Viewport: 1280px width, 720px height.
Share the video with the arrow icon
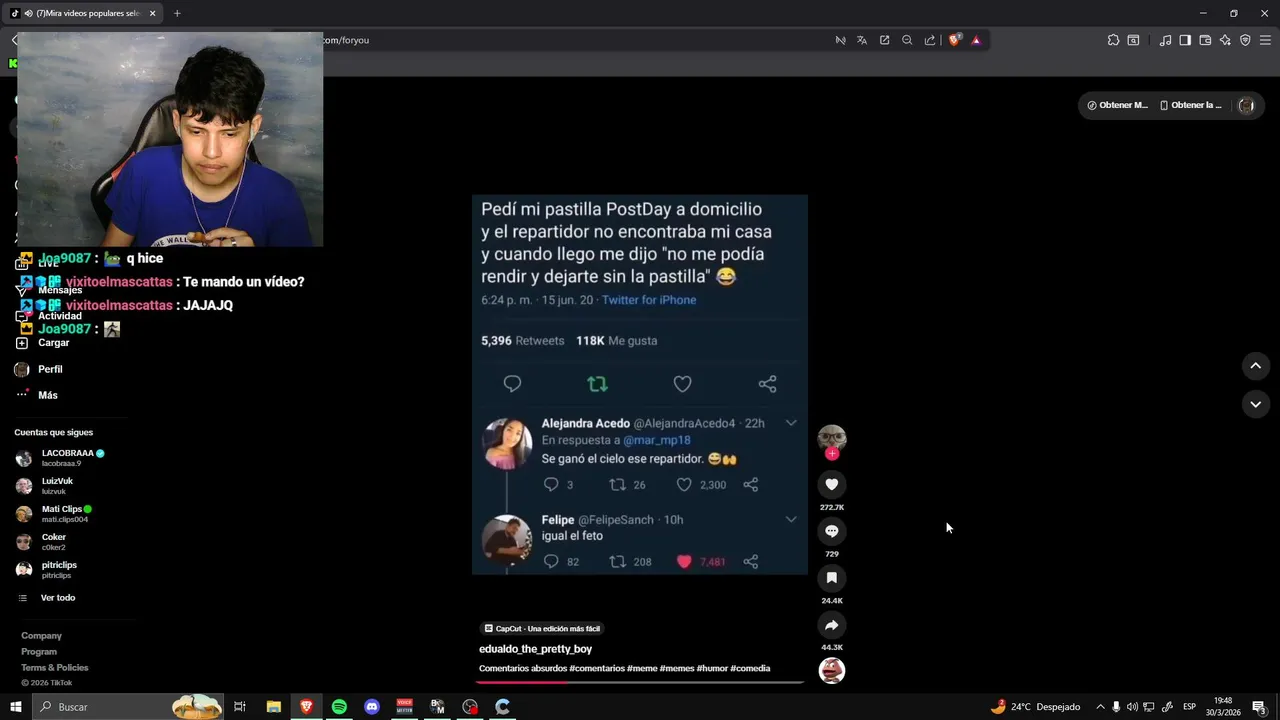(x=831, y=625)
